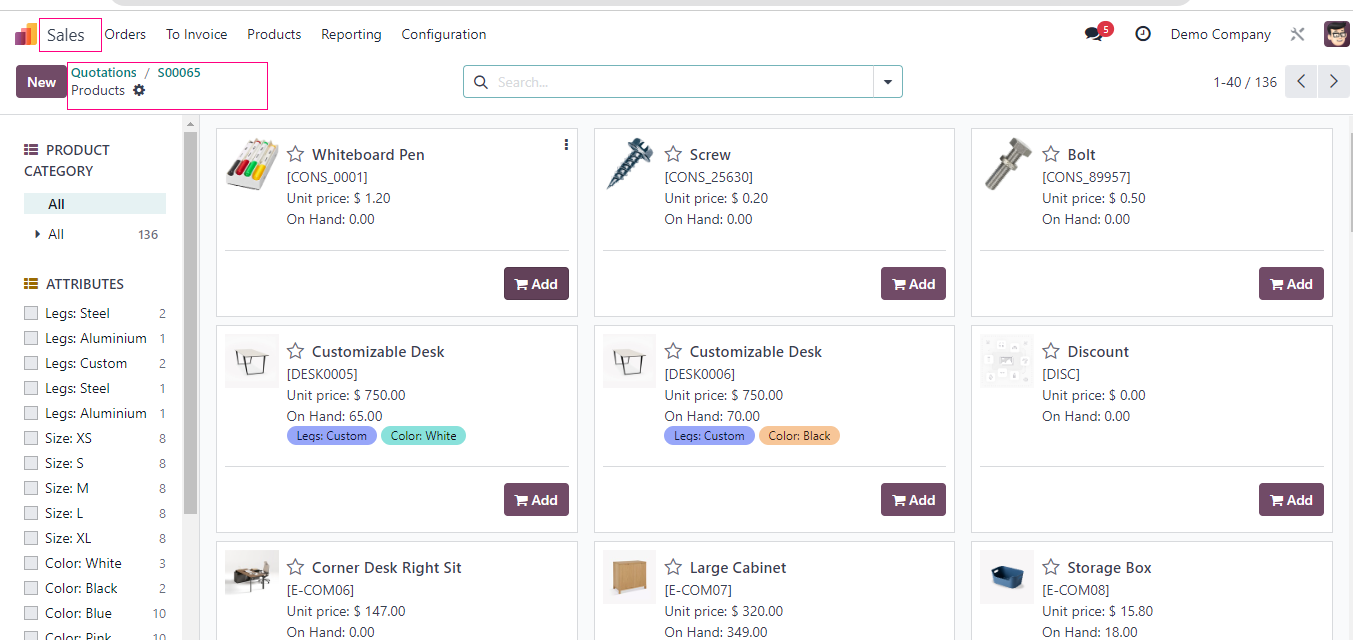
Task: Add the Bolt product to the order
Action: point(1291,284)
